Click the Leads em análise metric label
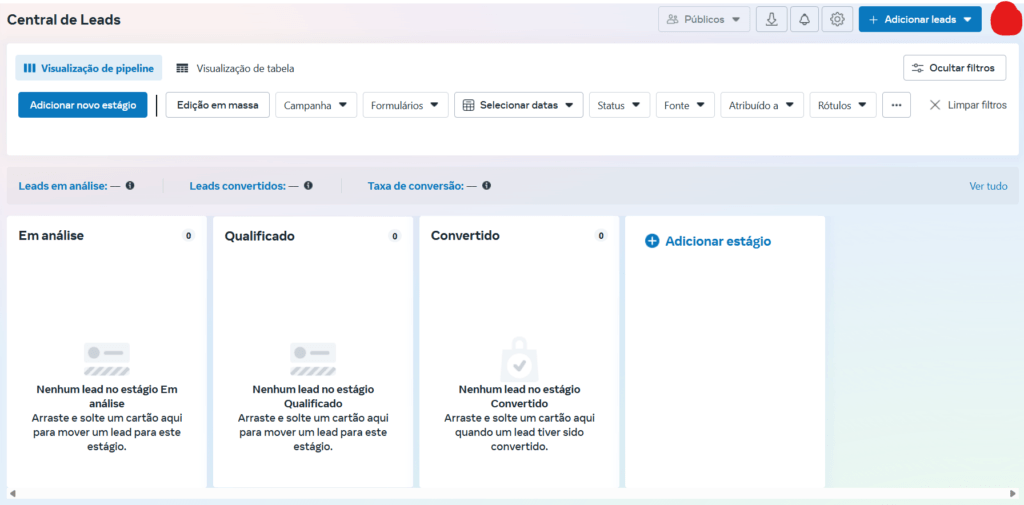This screenshot has height=505, width=1024. tap(63, 186)
